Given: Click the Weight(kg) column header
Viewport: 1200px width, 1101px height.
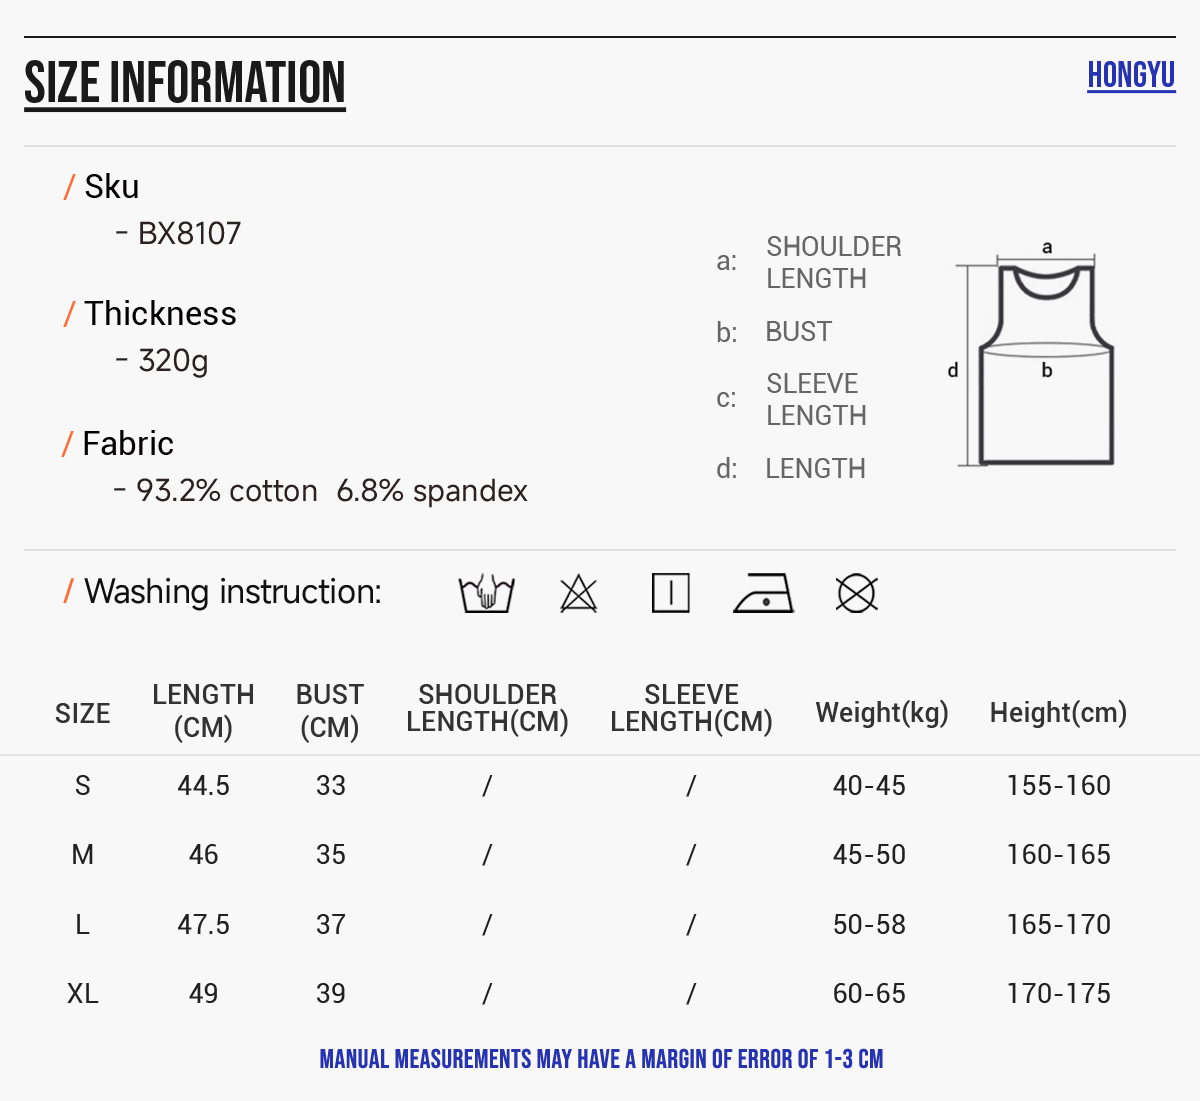Looking at the screenshot, I should [x=882, y=713].
